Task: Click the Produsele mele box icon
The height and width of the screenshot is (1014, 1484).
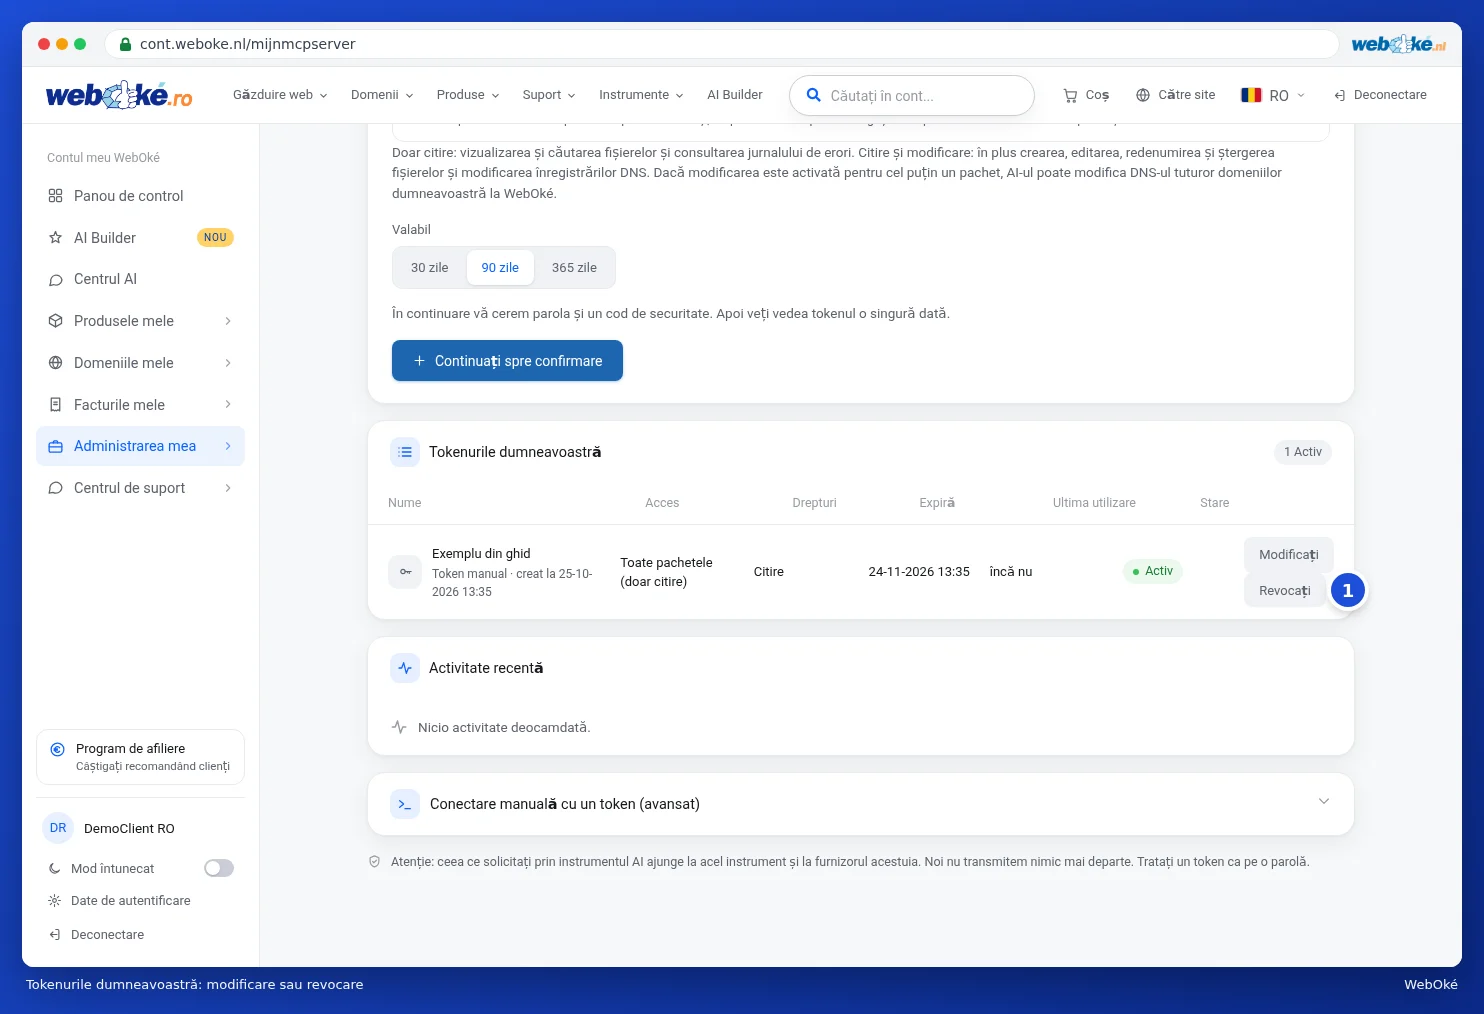Action: coord(56,321)
